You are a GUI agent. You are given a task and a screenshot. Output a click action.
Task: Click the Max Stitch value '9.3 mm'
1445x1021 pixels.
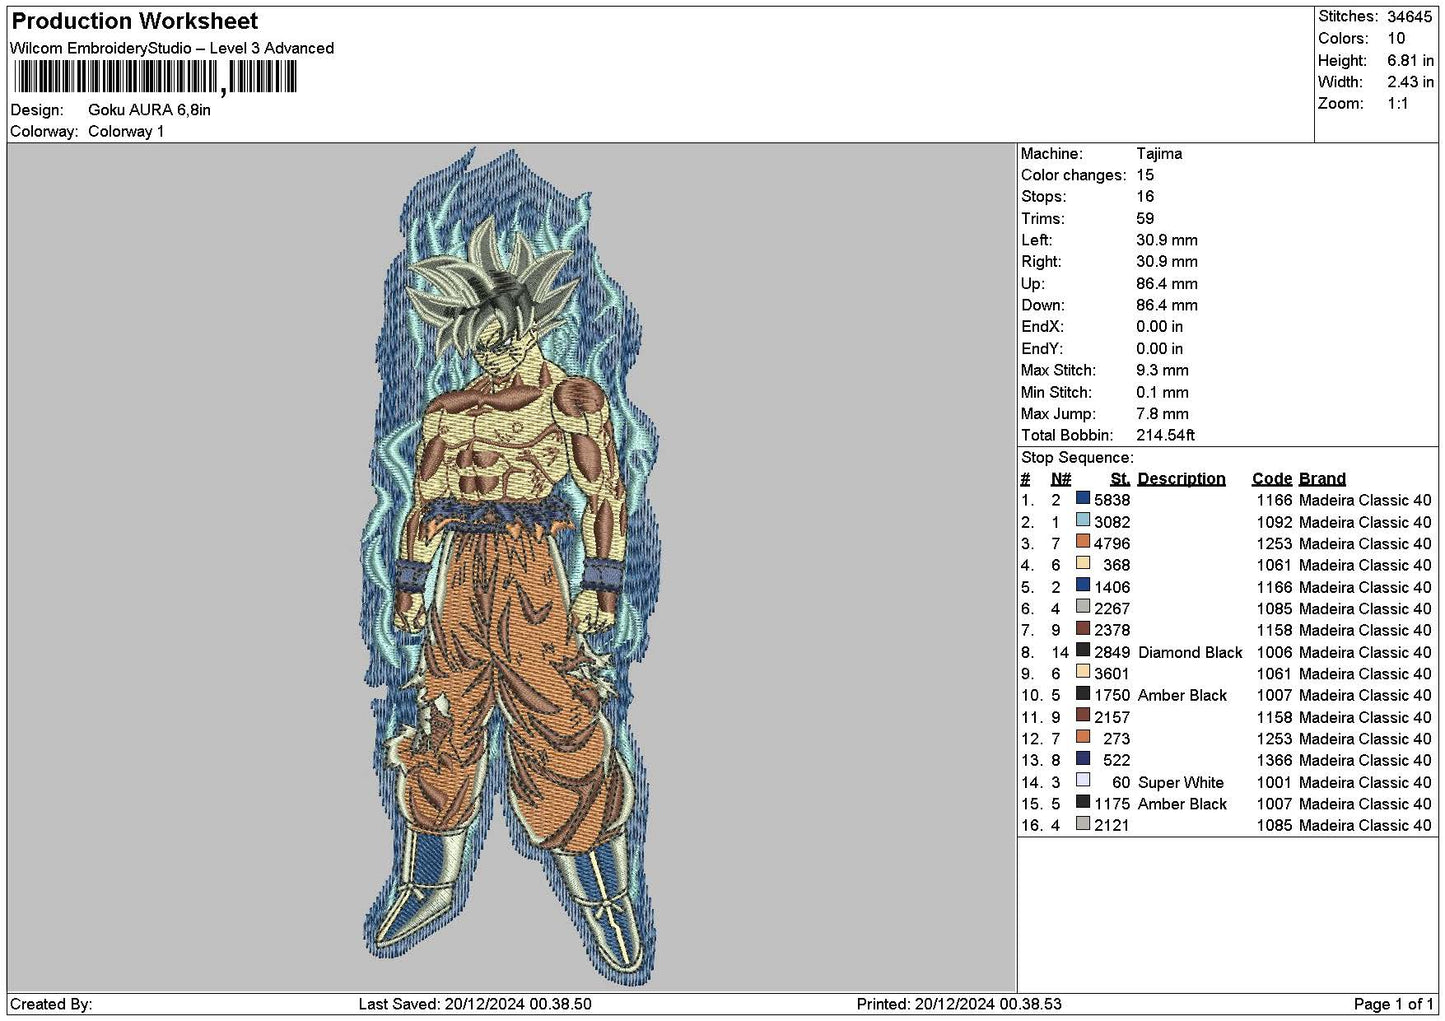1162,371
